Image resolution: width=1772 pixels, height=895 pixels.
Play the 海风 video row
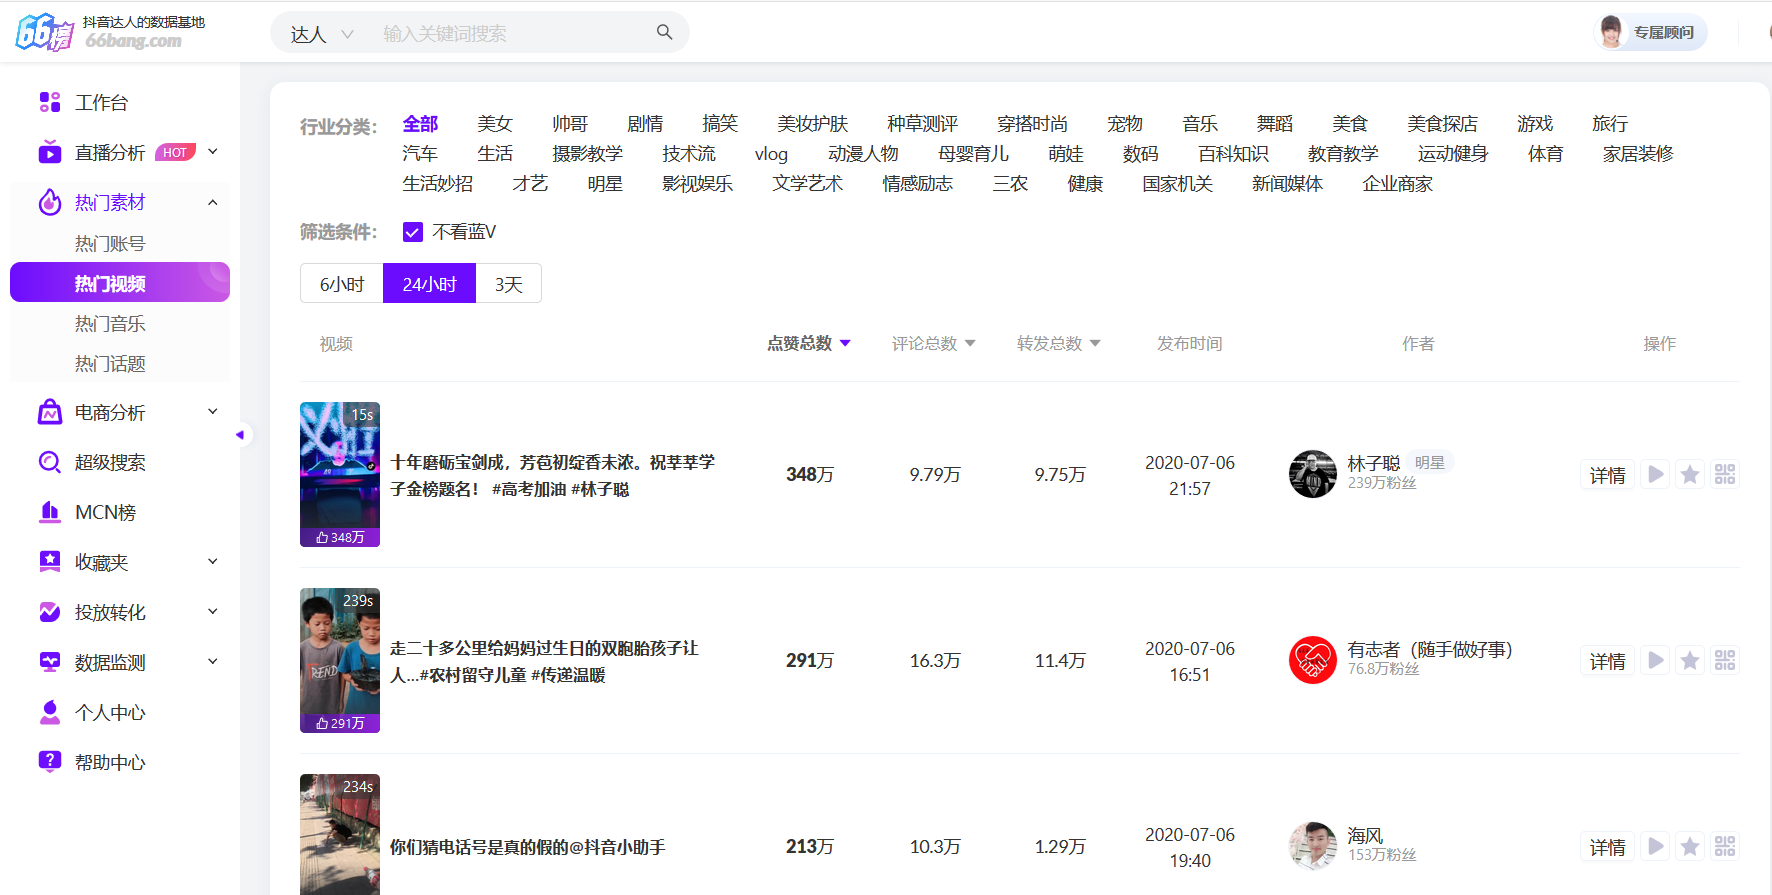click(1656, 846)
